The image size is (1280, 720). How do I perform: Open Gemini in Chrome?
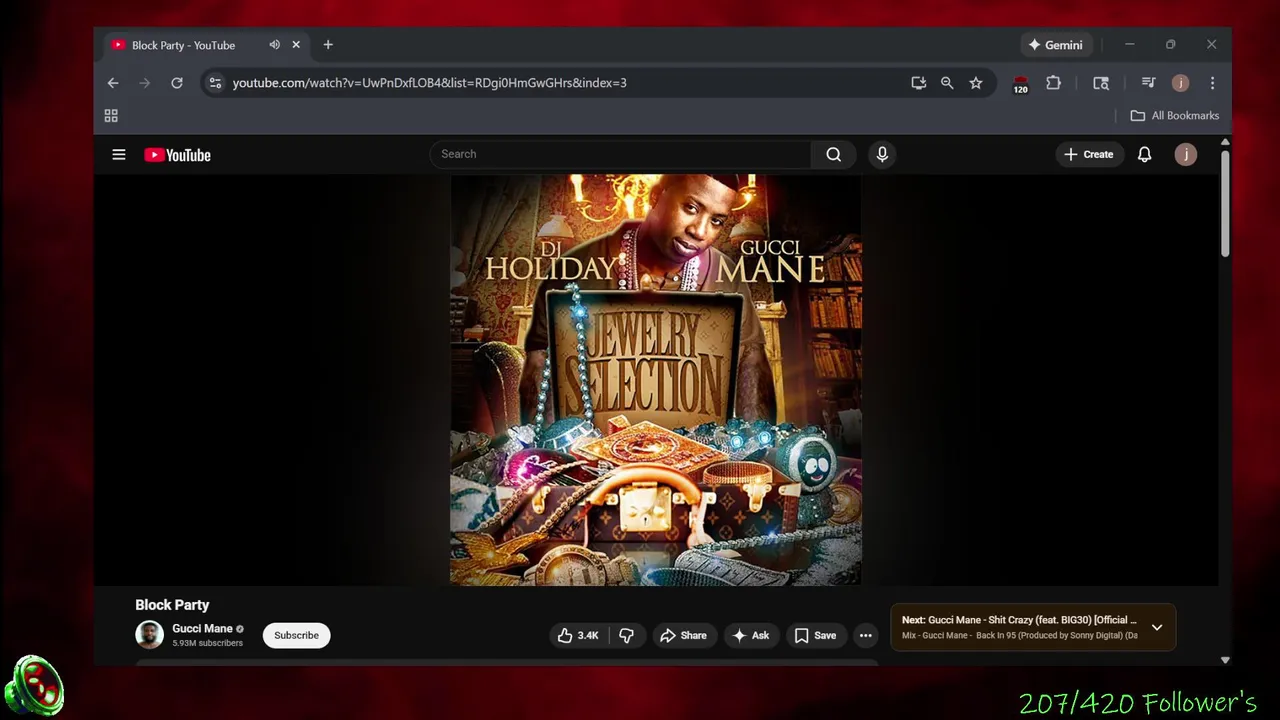tap(1055, 45)
